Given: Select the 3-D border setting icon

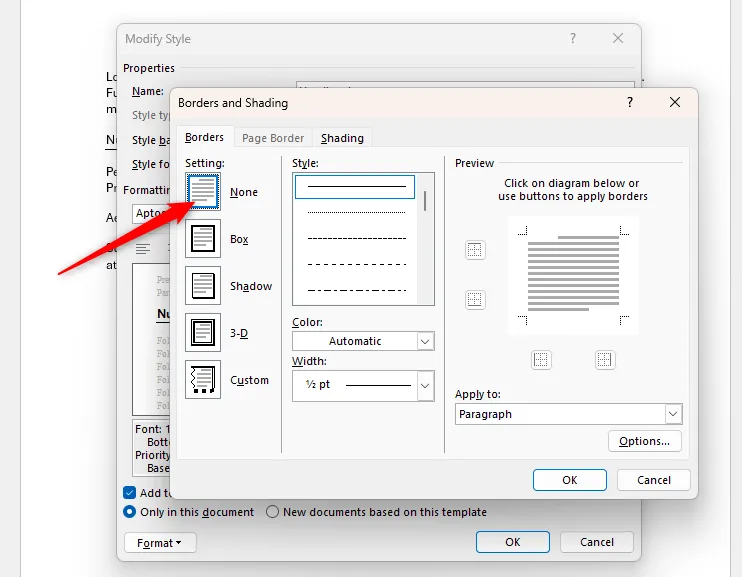Looking at the screenshot, I should click(203, 333).
